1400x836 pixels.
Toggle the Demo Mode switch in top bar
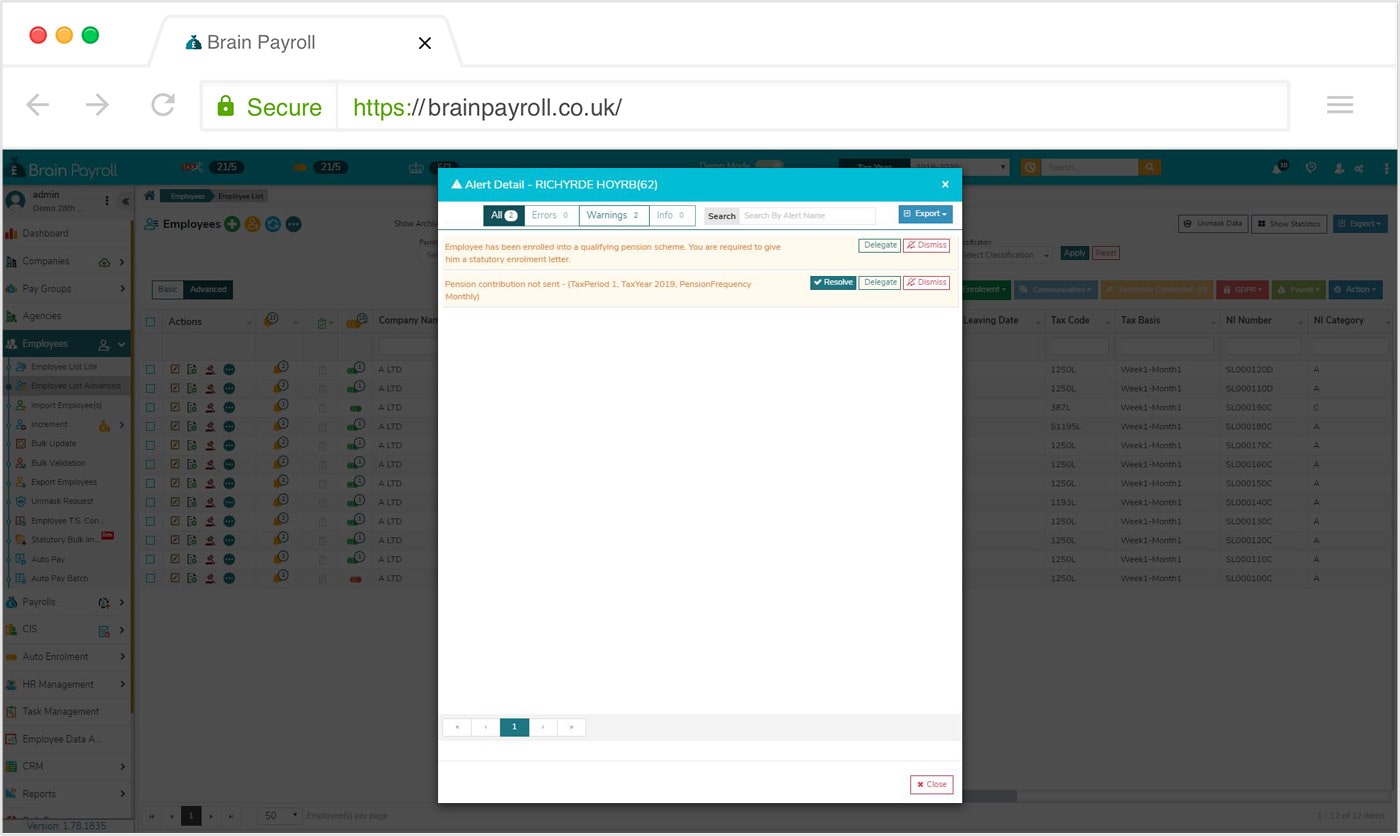tap(768, 166)
